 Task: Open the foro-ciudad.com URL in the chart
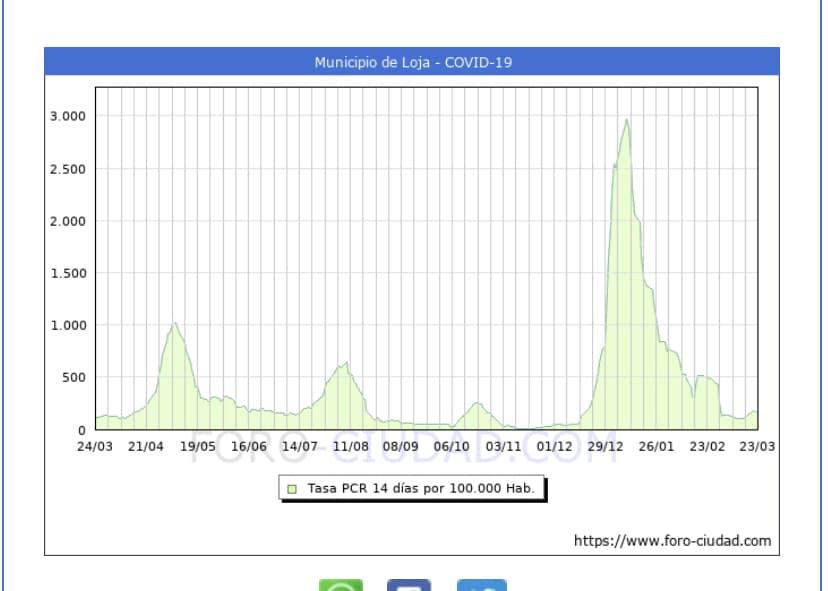672,541
